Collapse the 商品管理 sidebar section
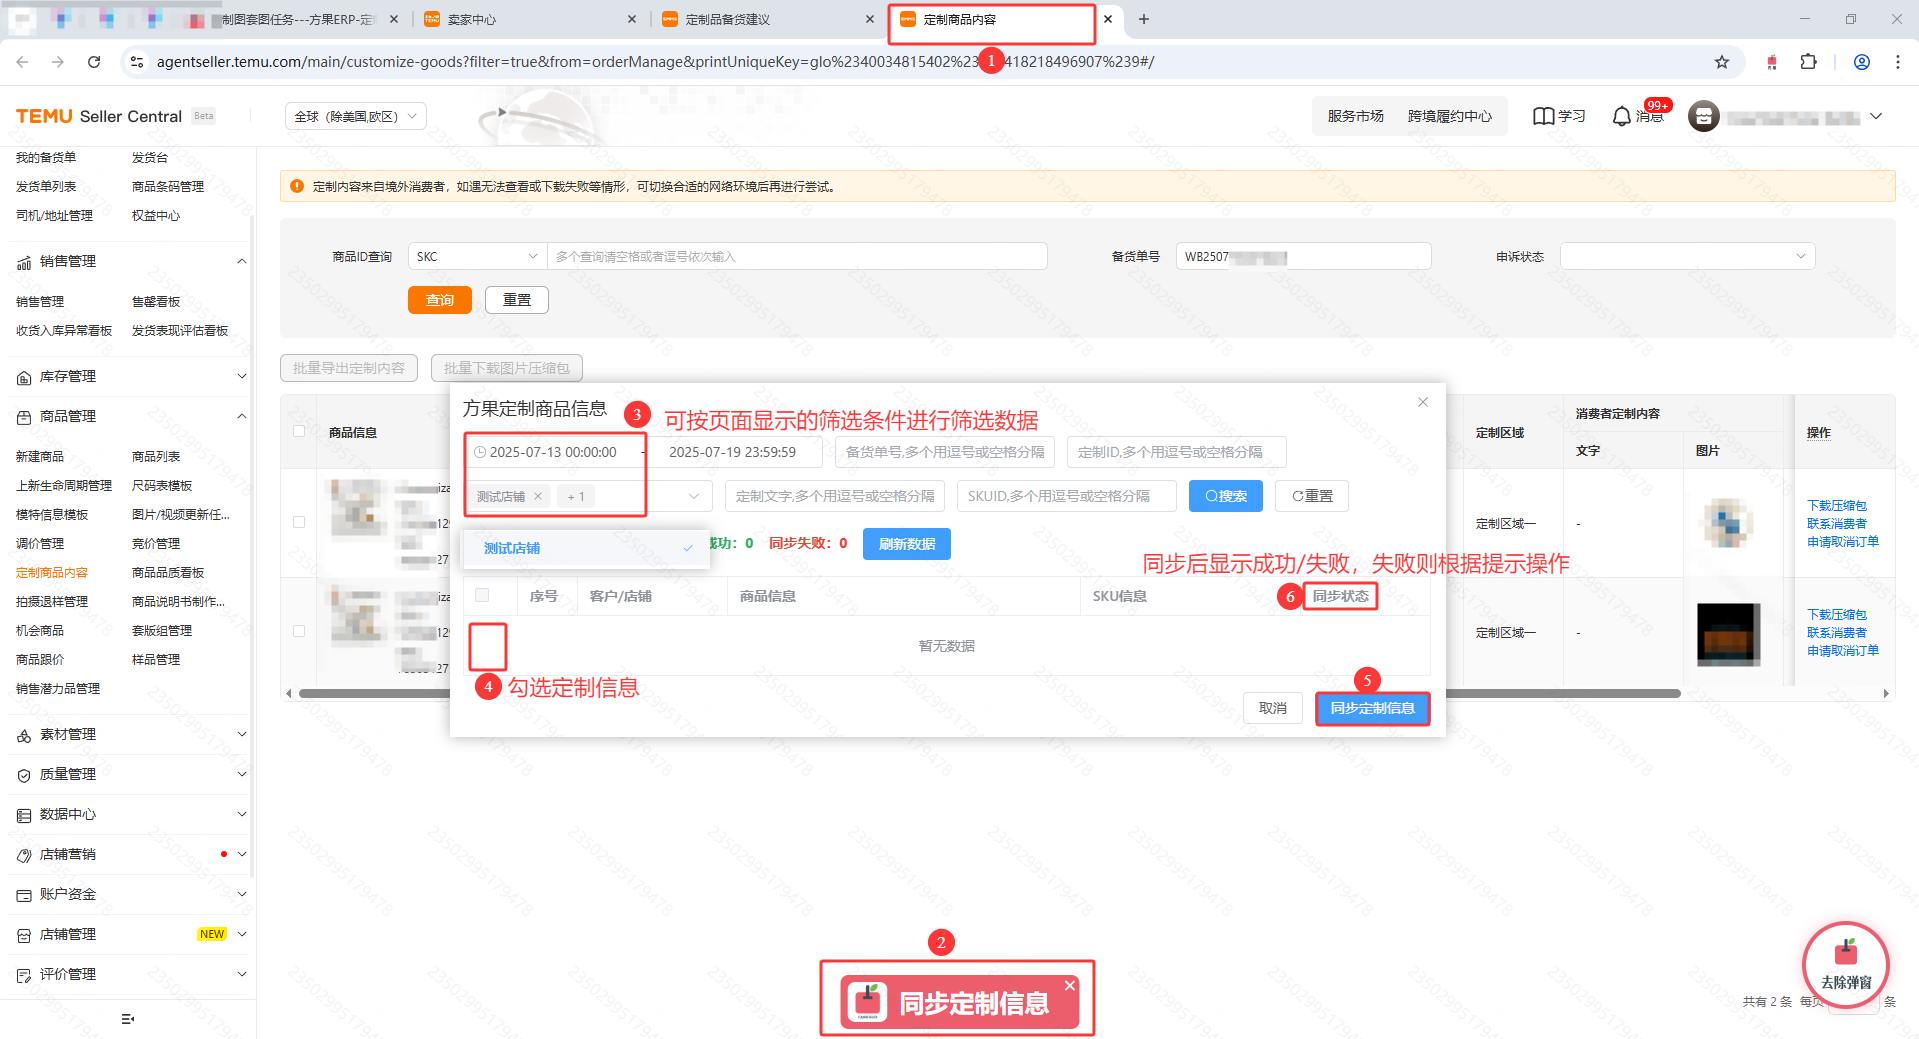The image size is (1919, 1039). tap(241, 416)
